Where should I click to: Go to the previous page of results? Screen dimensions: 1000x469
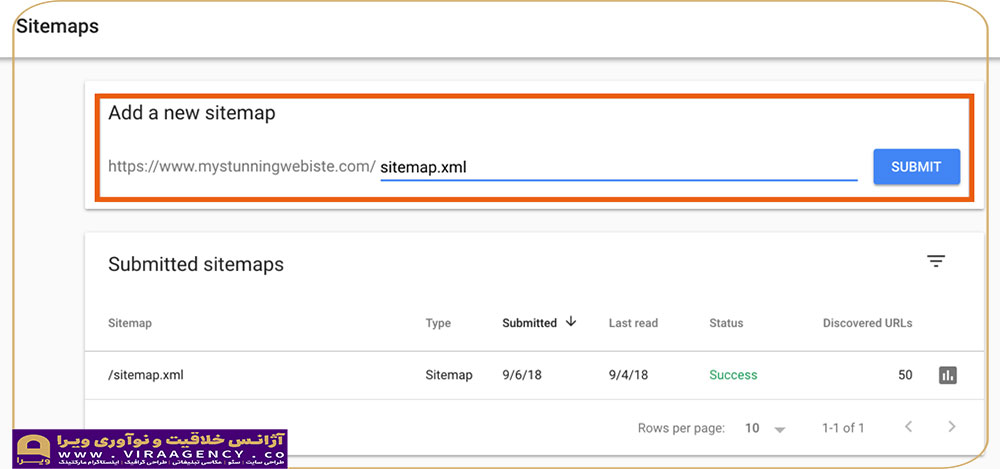pyautogui.click(x=908, y=427)
